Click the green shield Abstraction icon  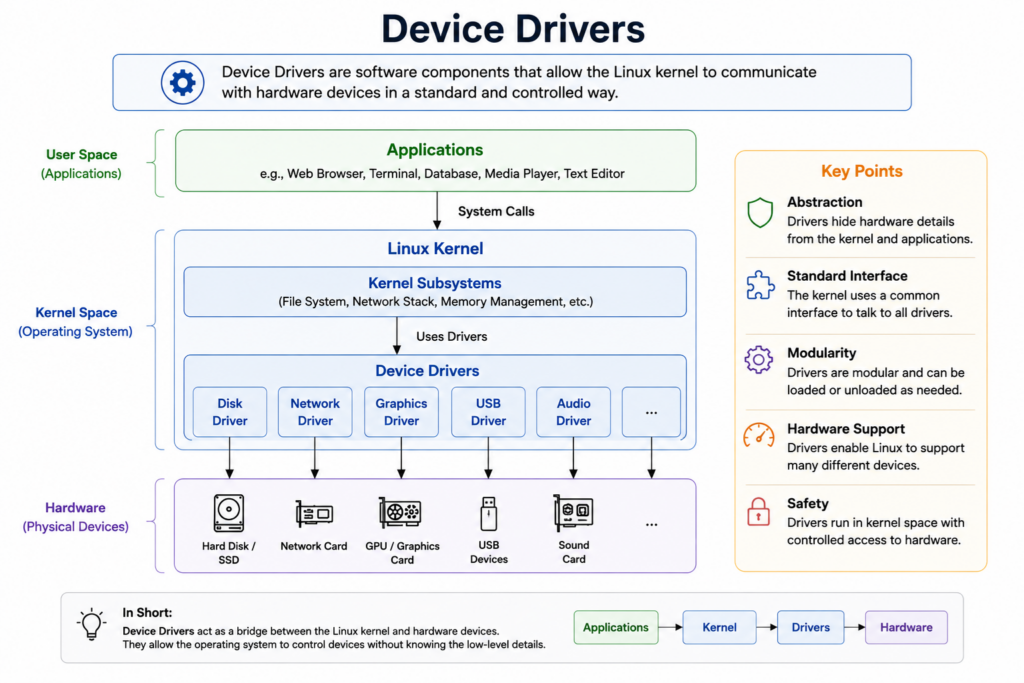[760, 213]
